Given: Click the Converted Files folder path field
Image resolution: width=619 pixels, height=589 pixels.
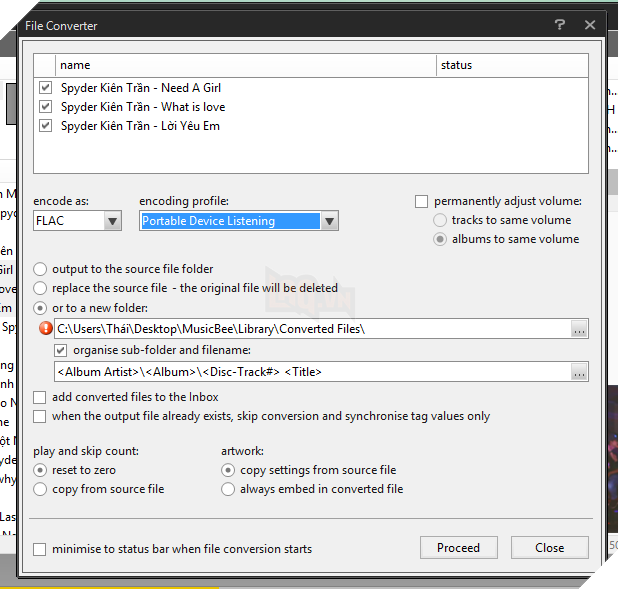Looking at the screenshot, I should tap(310, 328).
